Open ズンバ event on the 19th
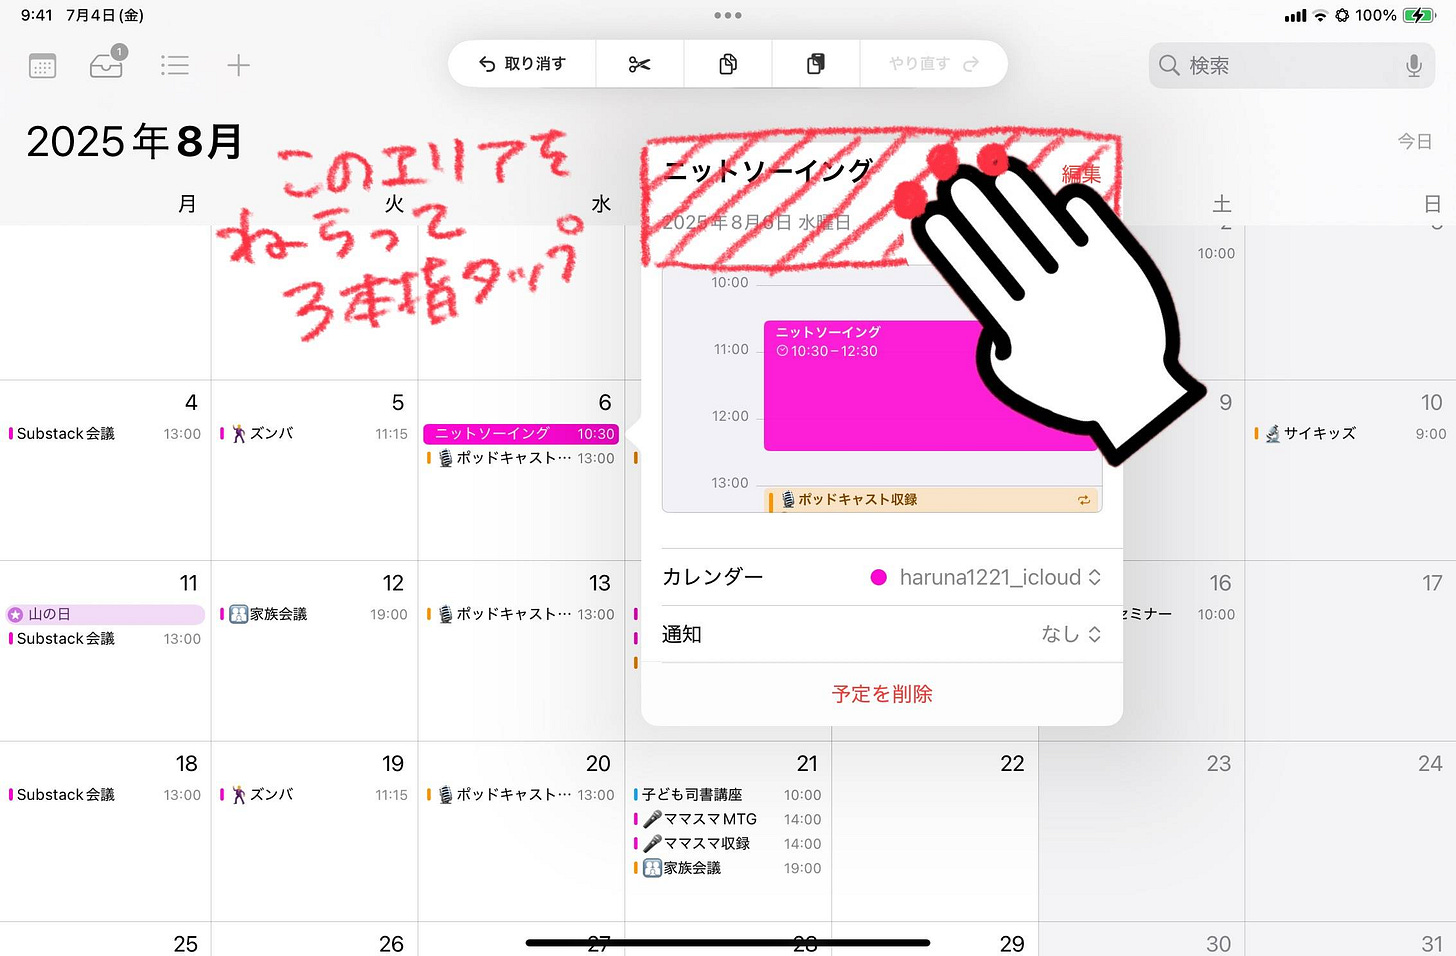 [314, 795]
